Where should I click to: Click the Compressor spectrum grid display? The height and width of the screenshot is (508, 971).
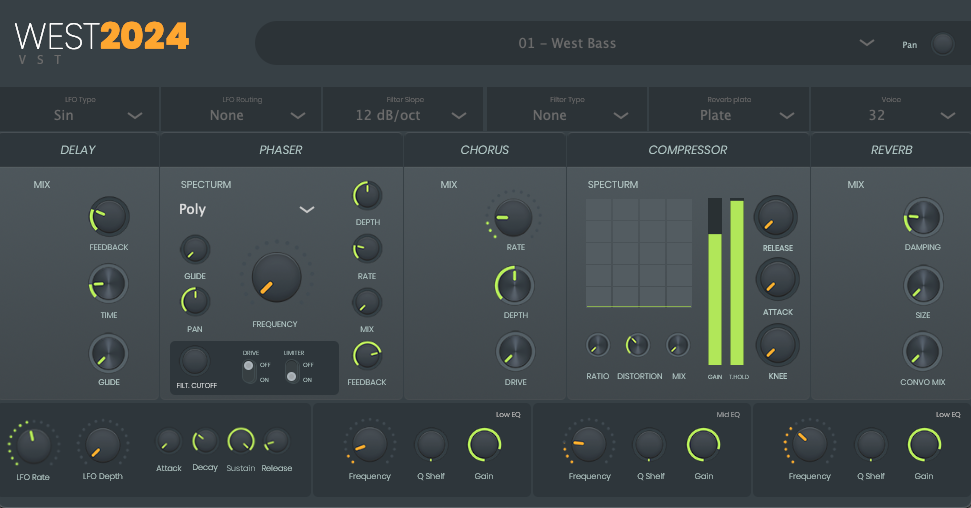pos(638,252)
